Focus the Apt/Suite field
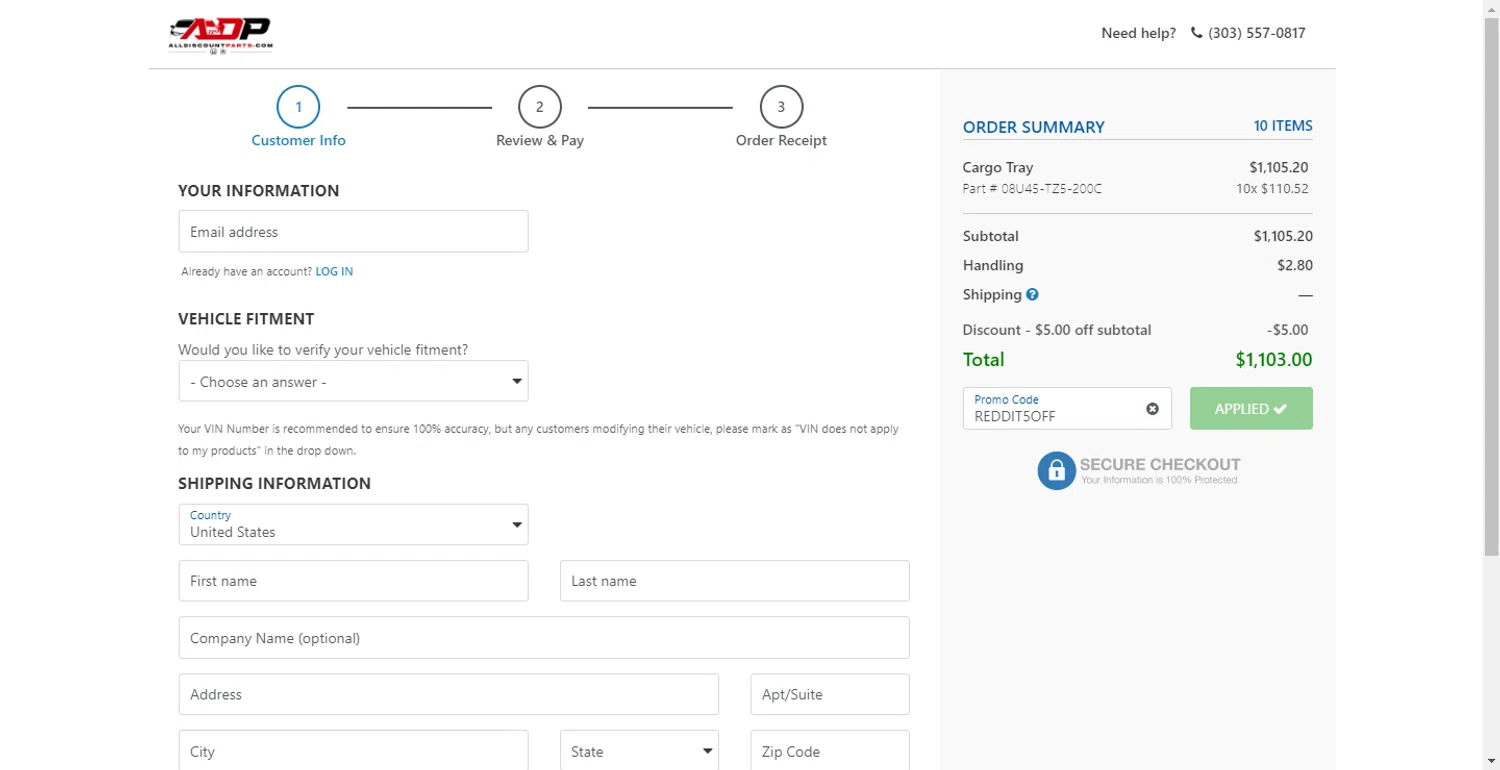The width and height of the screenshot is (1500, 770). (x=830, y=694)
